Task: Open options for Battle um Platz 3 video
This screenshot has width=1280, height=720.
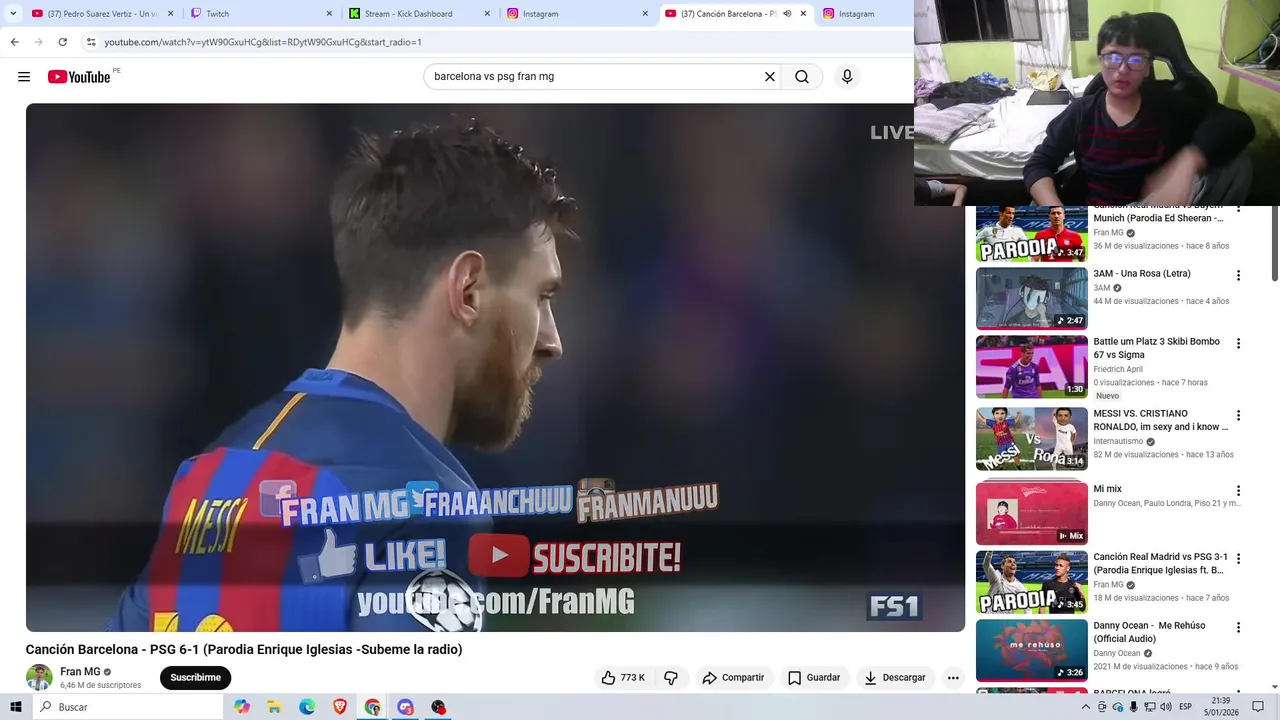Action: pyautogui.click(x=1238, y=344)
